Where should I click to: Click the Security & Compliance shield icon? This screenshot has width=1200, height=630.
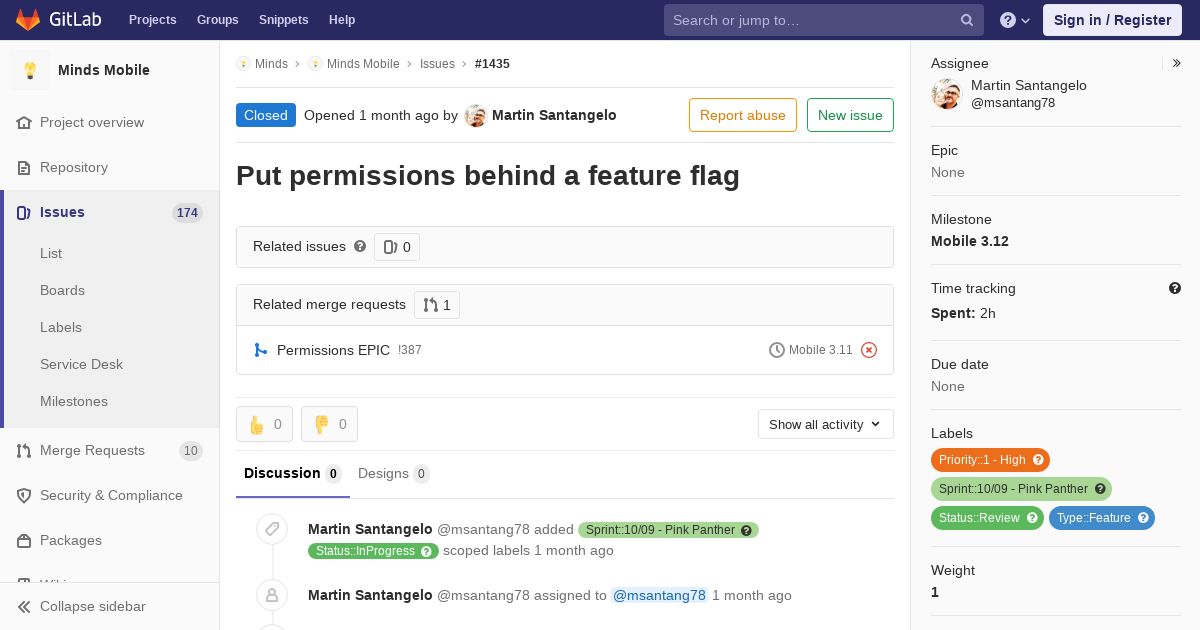click(x=24, y=495)
